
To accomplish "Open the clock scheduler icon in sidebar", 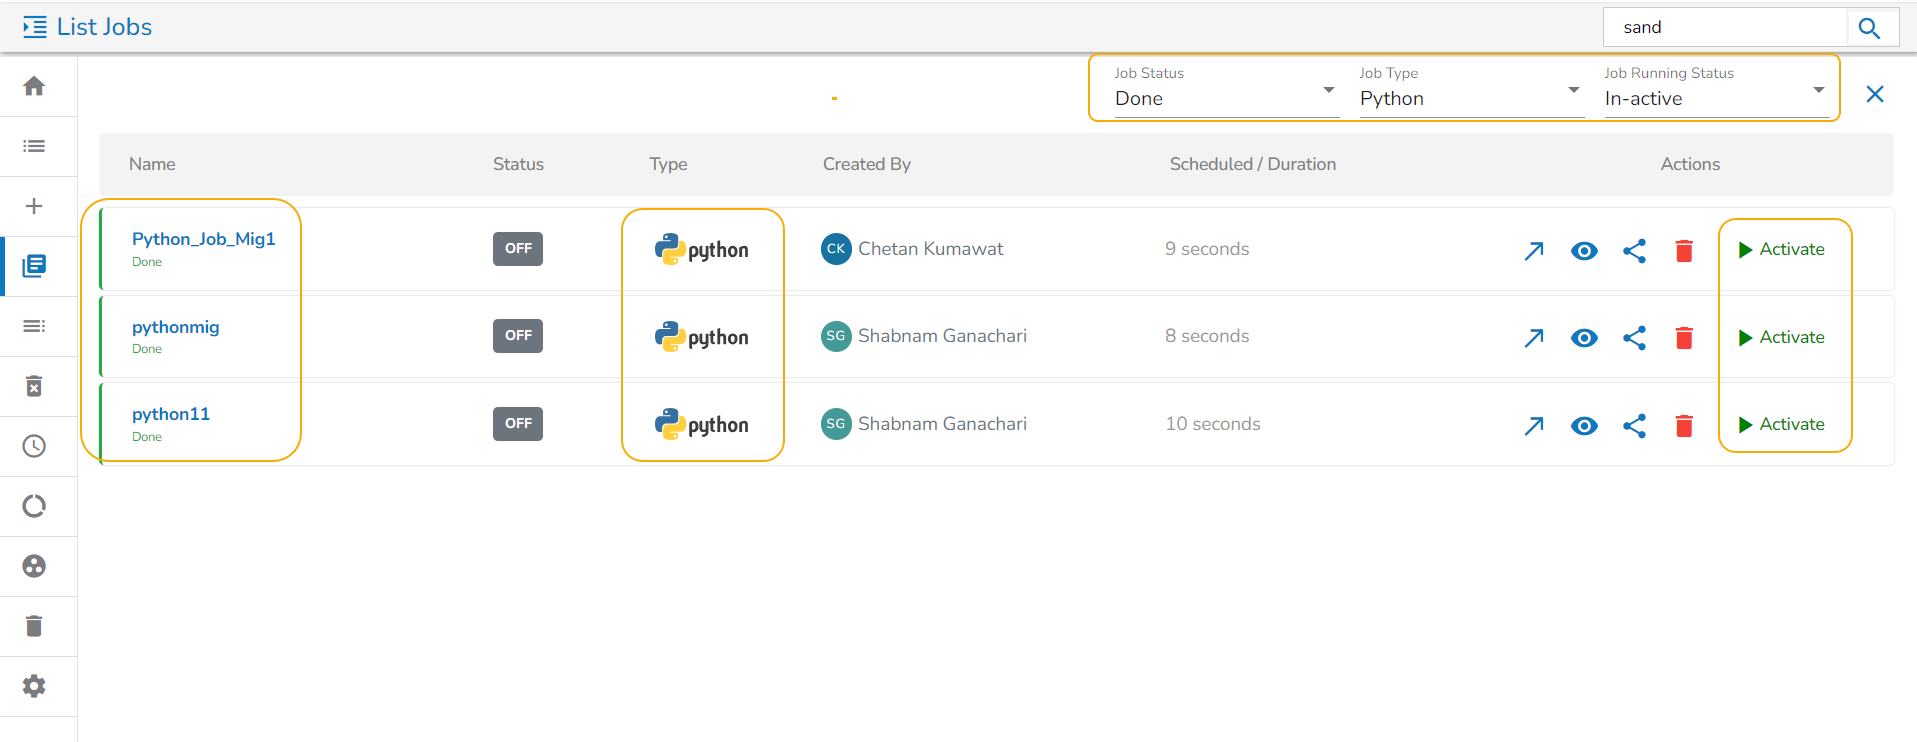I will coord(34,446).
